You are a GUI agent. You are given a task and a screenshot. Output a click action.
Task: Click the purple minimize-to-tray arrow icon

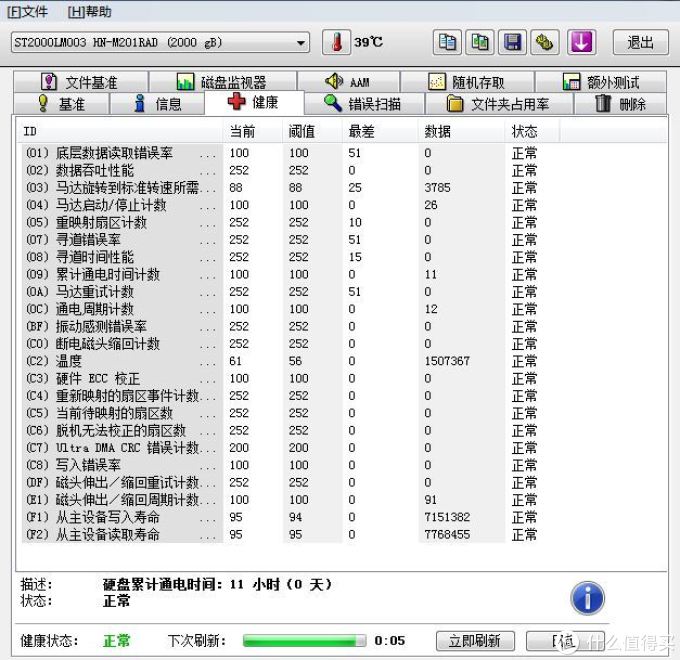[581, 42]
